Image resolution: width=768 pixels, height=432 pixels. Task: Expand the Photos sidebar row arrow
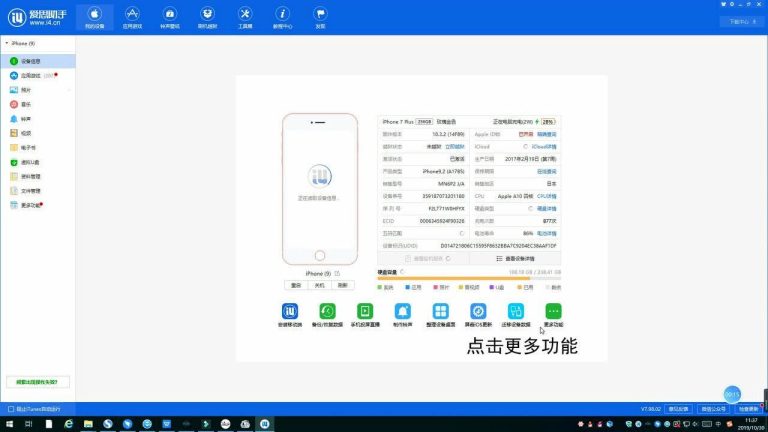click(69, 90)
